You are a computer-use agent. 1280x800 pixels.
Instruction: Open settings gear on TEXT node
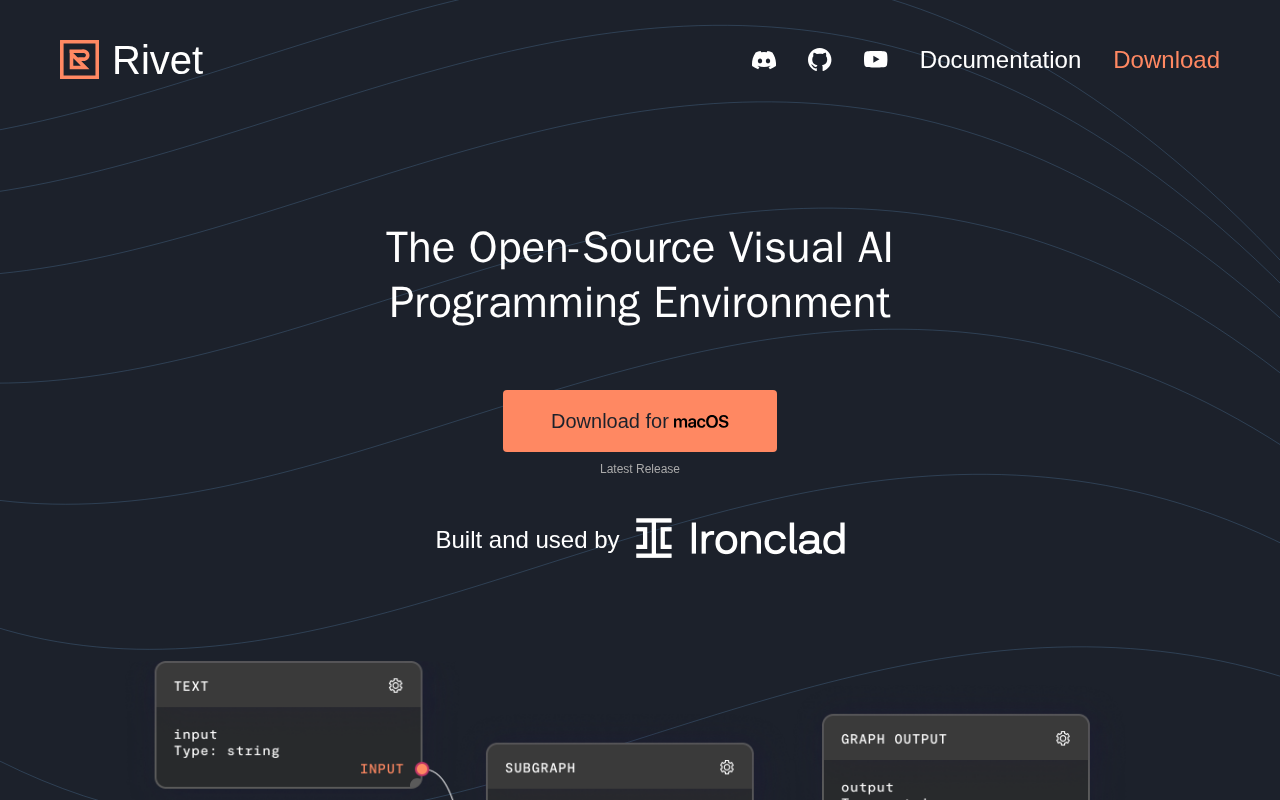click(x=396, y=685)
